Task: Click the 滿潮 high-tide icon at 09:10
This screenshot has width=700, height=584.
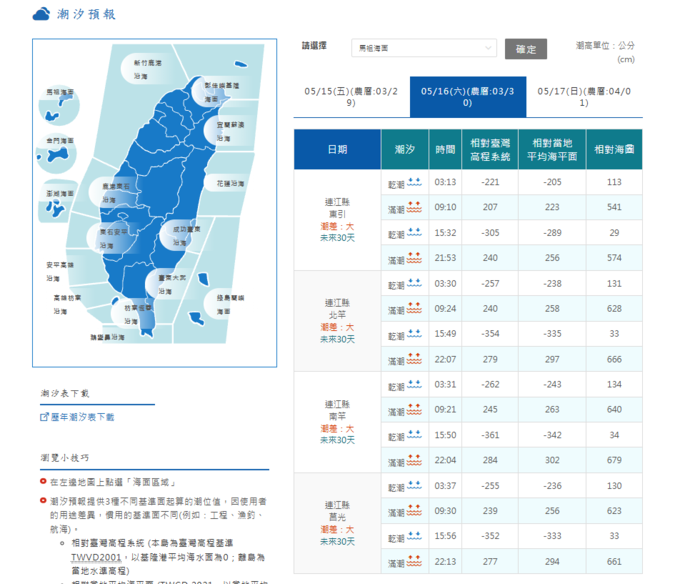Action: 414,208
